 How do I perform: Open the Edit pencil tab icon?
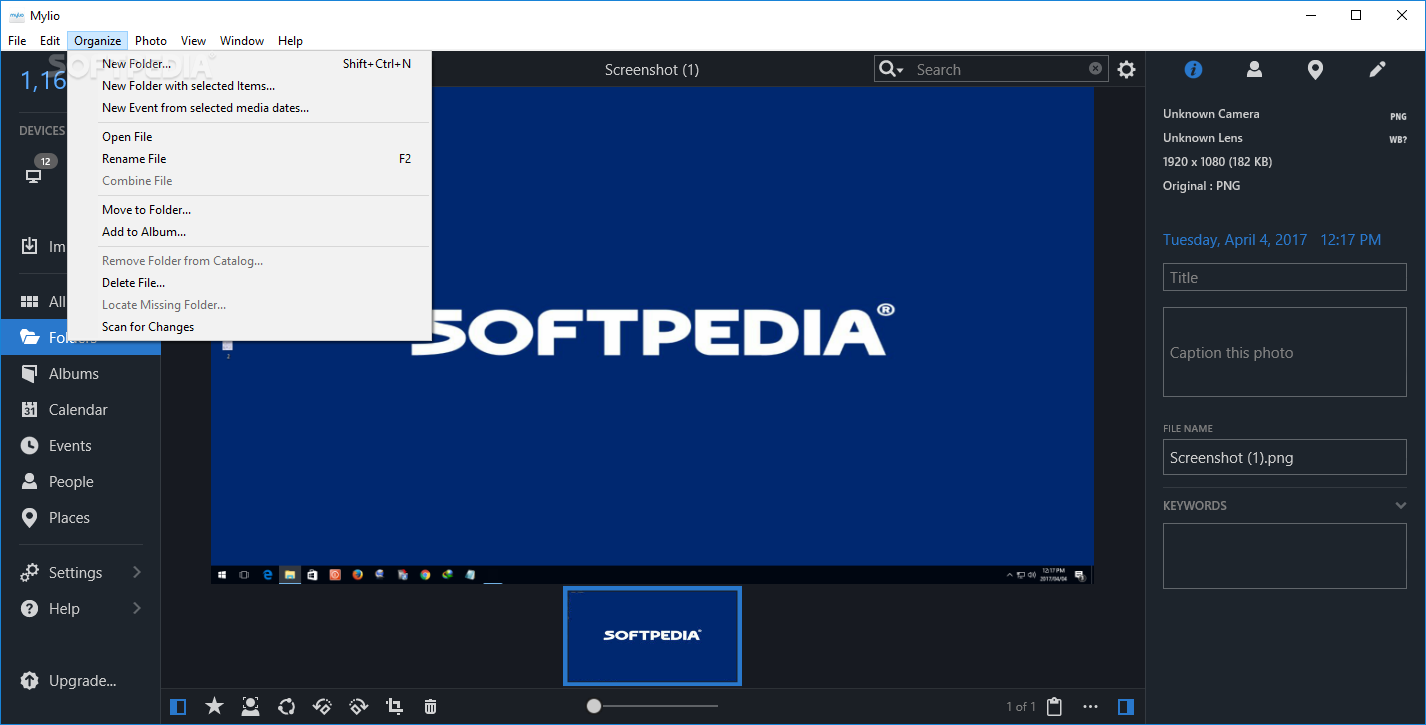coord(1377,69)
